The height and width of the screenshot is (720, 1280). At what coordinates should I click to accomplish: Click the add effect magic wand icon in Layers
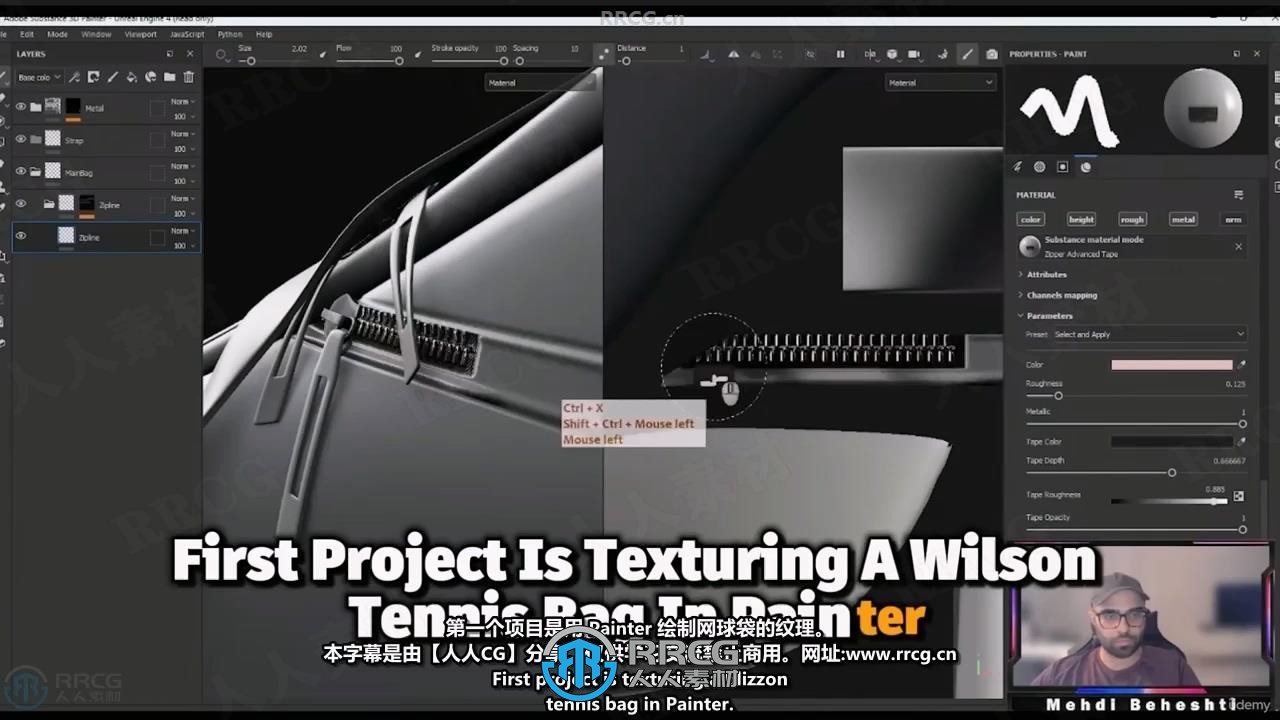pyautogui.click(x=74, y=77)
